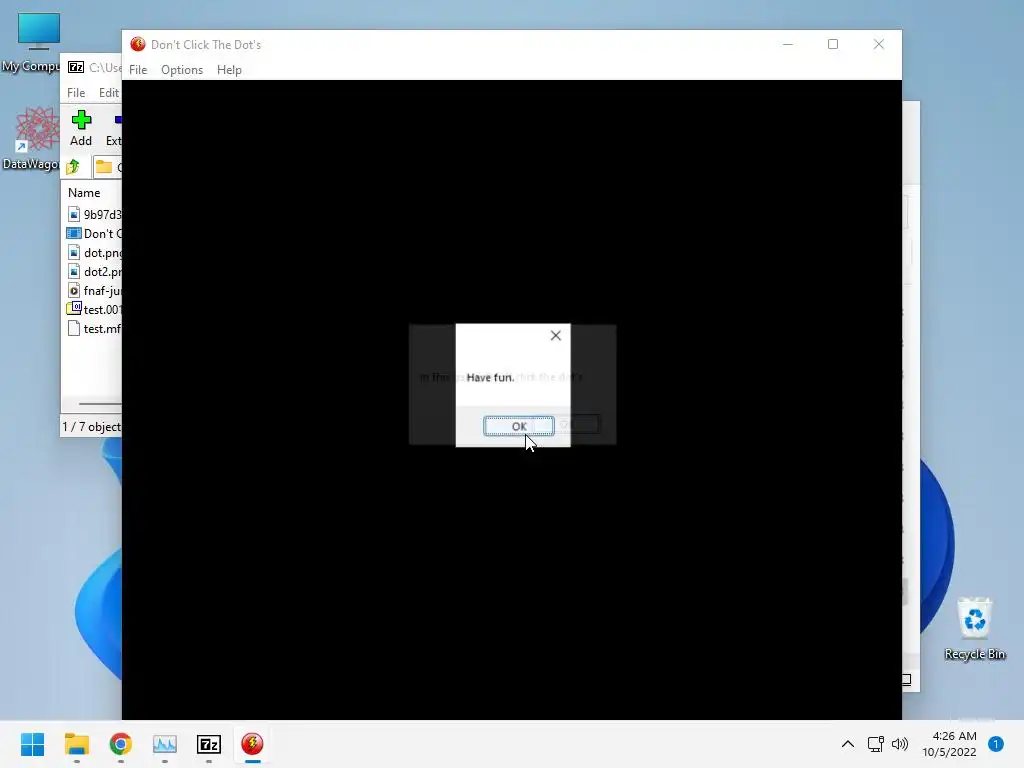
Task: Select dot2.png in the 7-Zip file list
Action: (x=94, y=271)
